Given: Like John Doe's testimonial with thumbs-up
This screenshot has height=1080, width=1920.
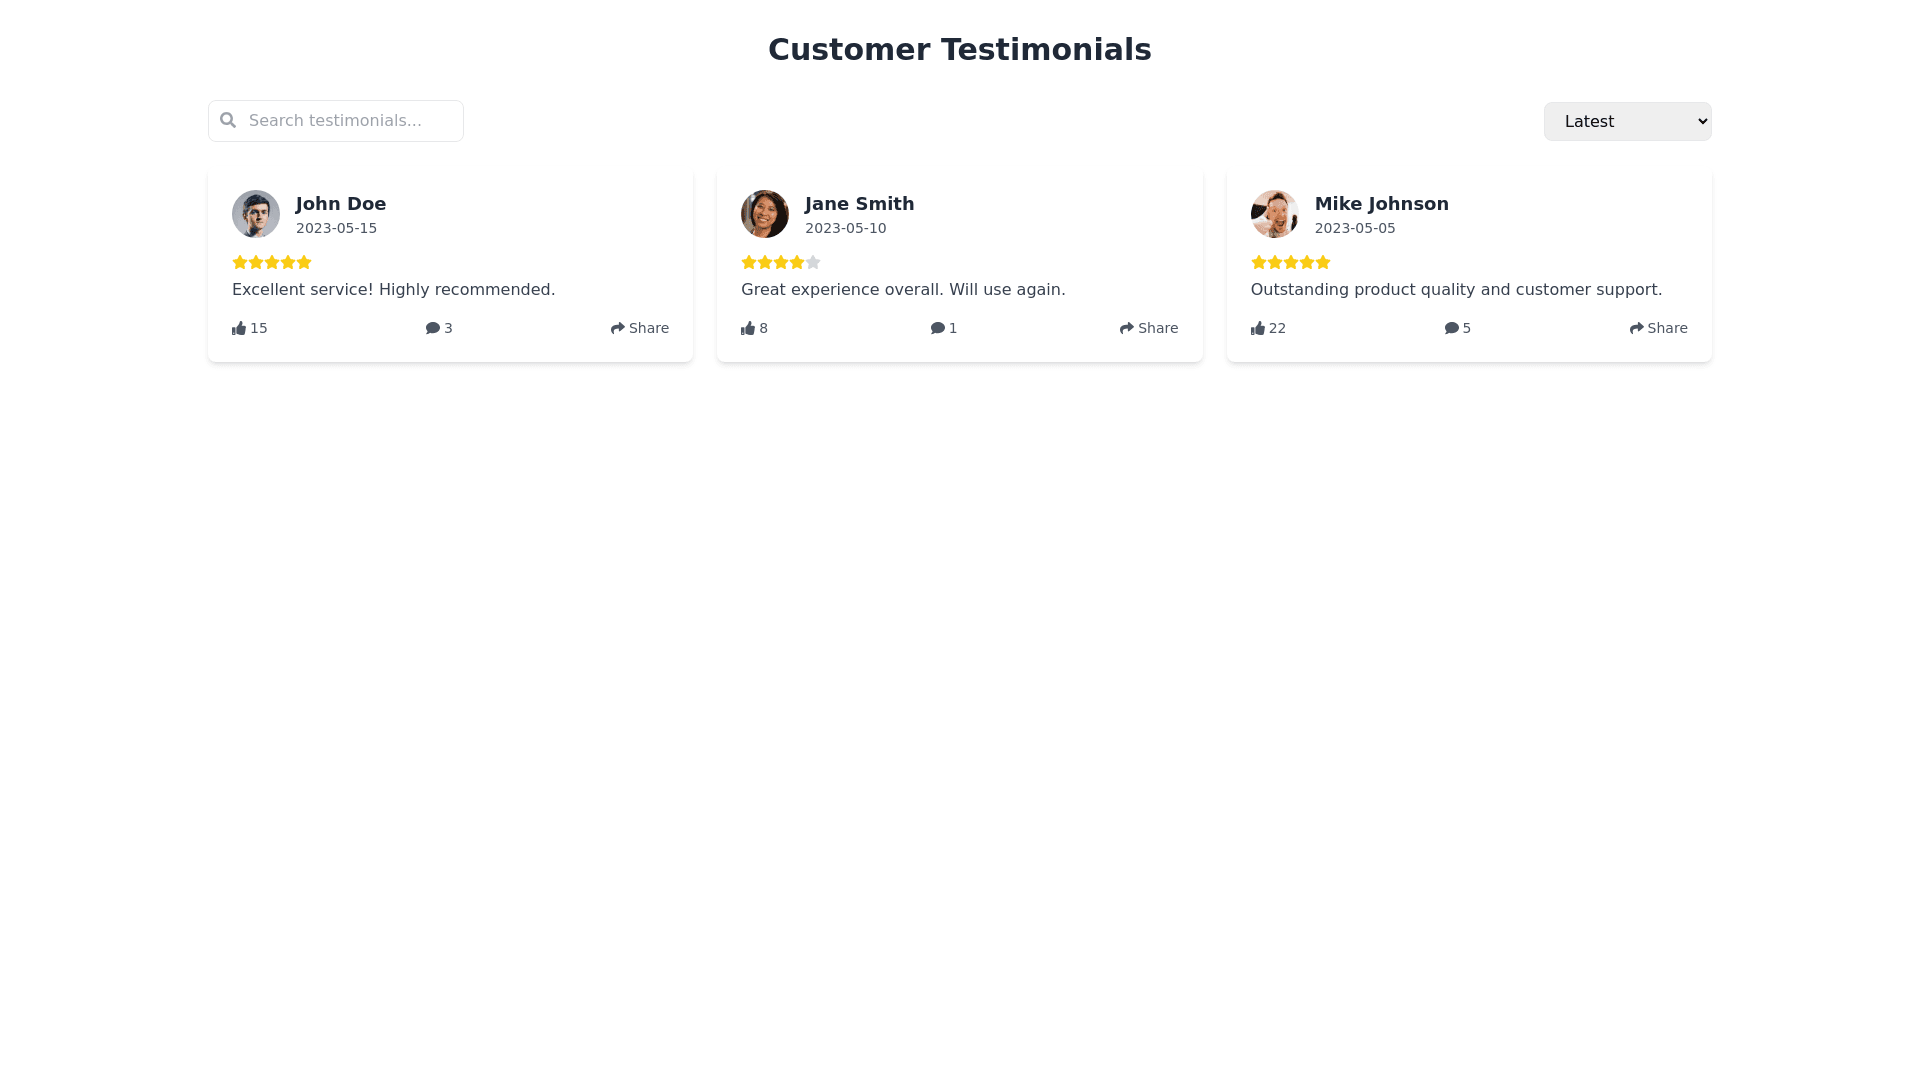Looking at the screenshot, I should click(249, 328).
